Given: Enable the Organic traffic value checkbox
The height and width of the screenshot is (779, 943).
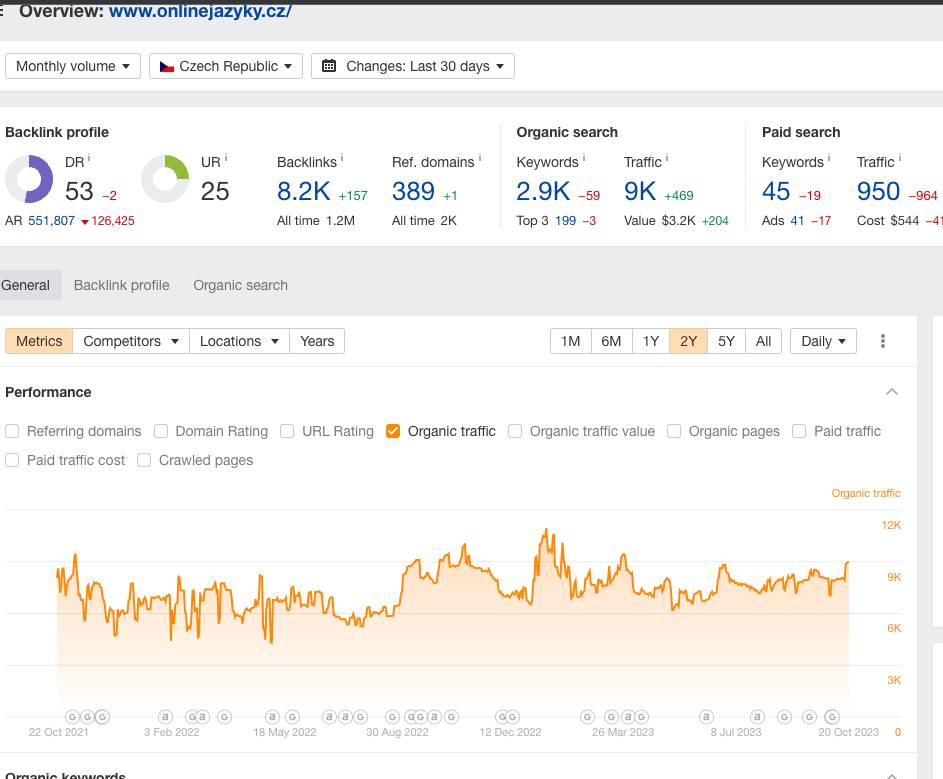Looking at the screenshot, I should (515, 431).
